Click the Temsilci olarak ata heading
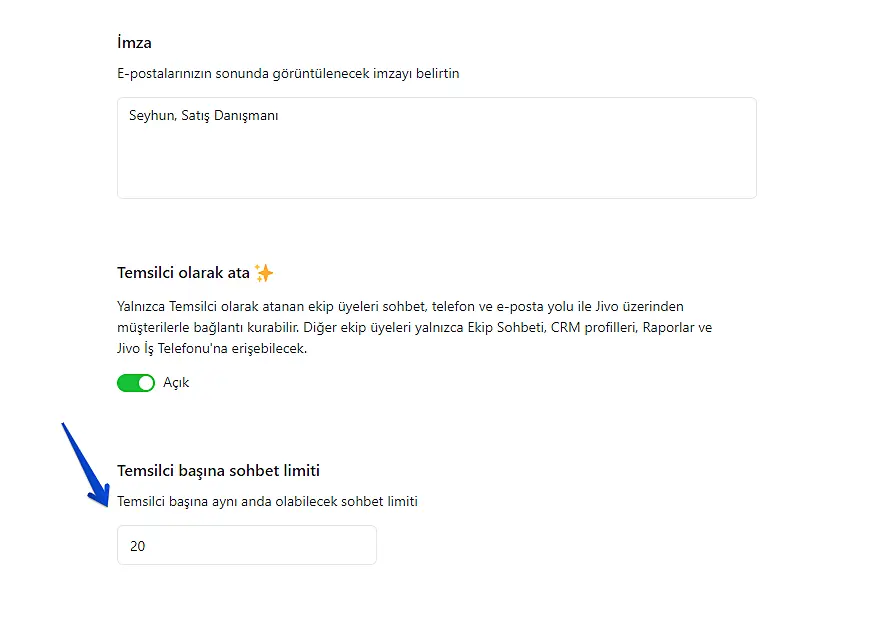The height and width of the screenshot is (623, 877). point(183,273)
